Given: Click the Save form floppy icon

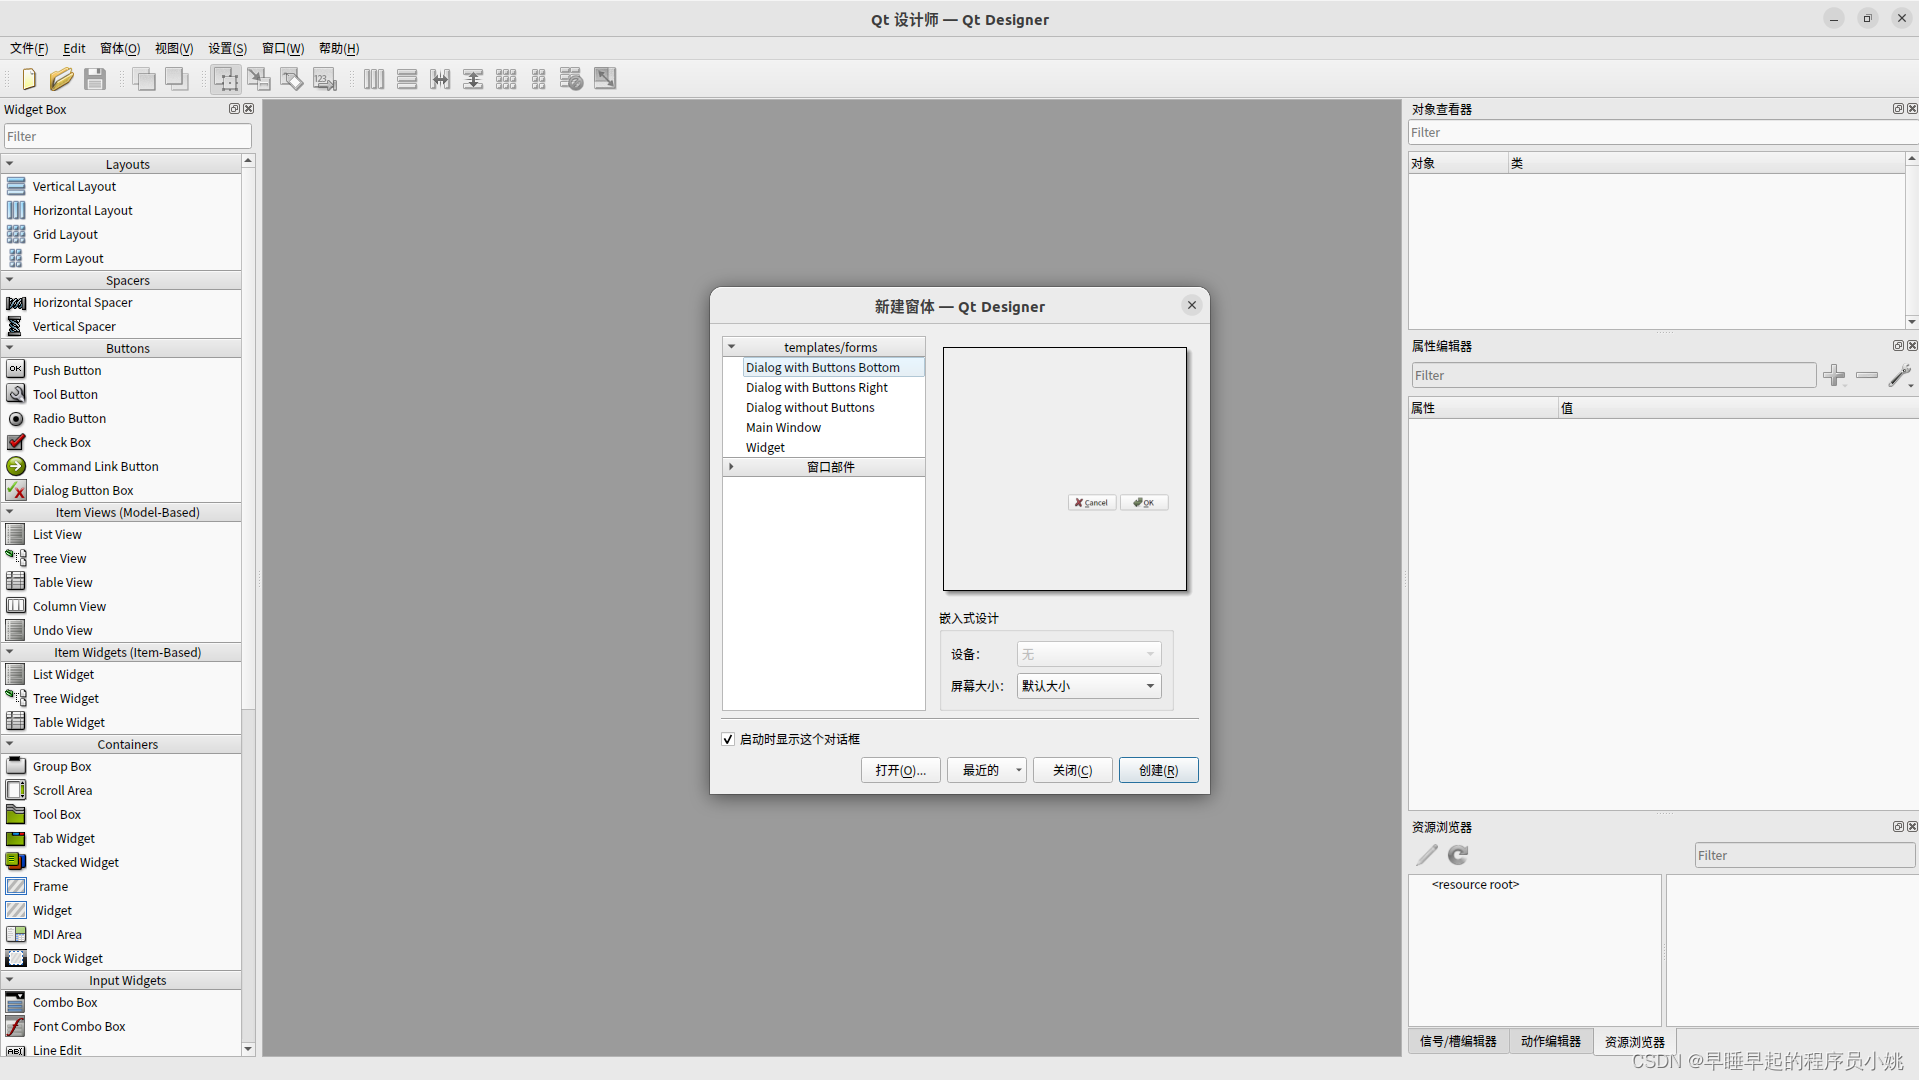Looking at the screenshot, I should [x=95, y=79].
